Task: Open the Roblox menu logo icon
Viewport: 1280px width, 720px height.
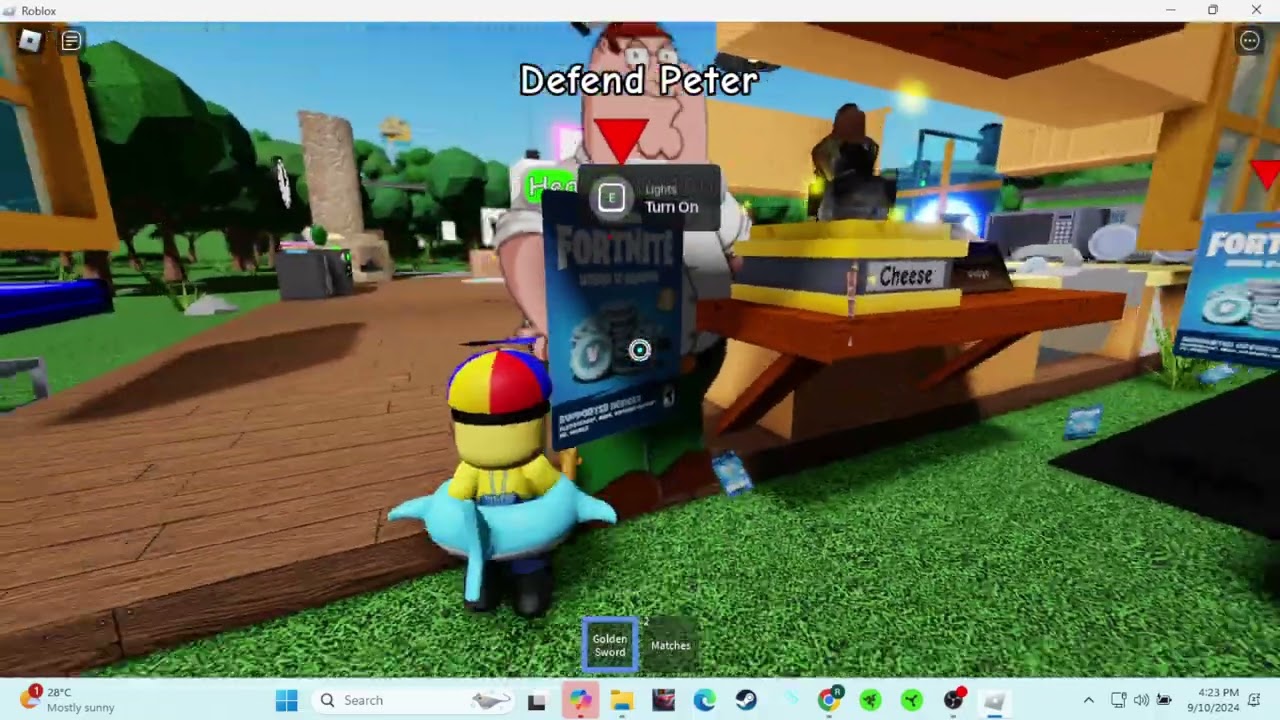Action: click(30, 41)
